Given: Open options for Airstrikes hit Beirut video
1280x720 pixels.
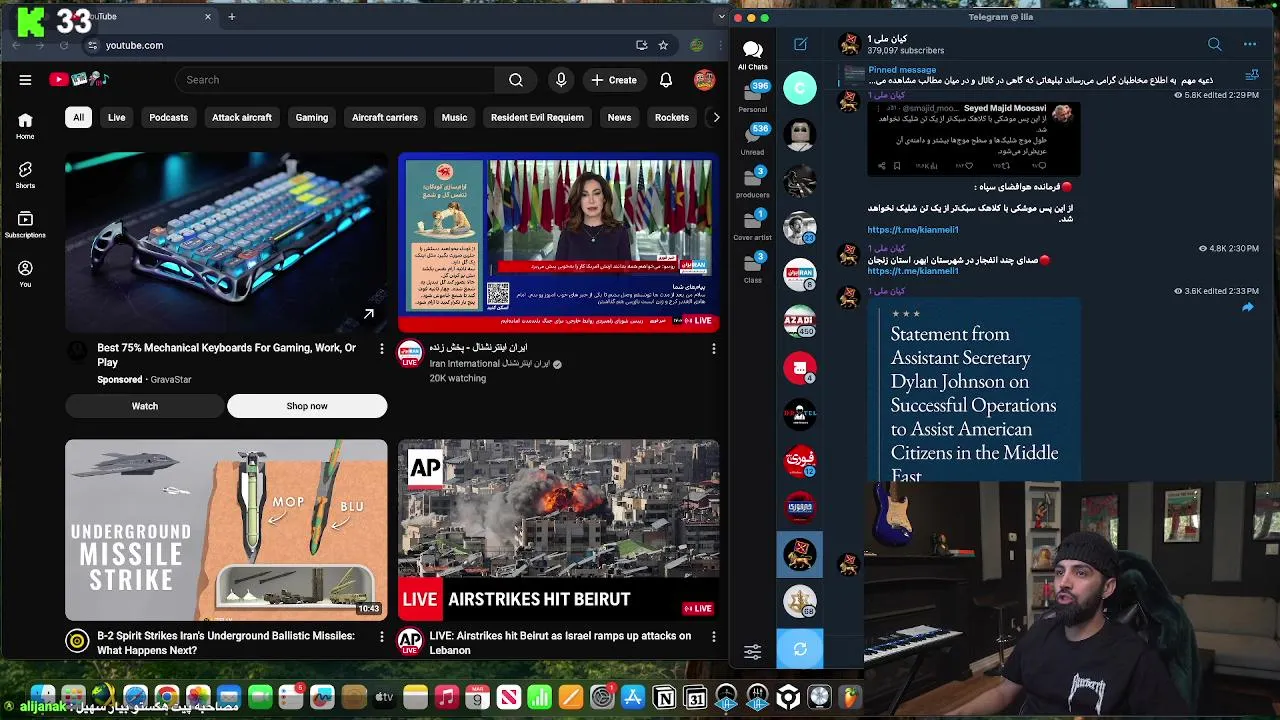Looking at the screenshot, I should click(713, 636).
